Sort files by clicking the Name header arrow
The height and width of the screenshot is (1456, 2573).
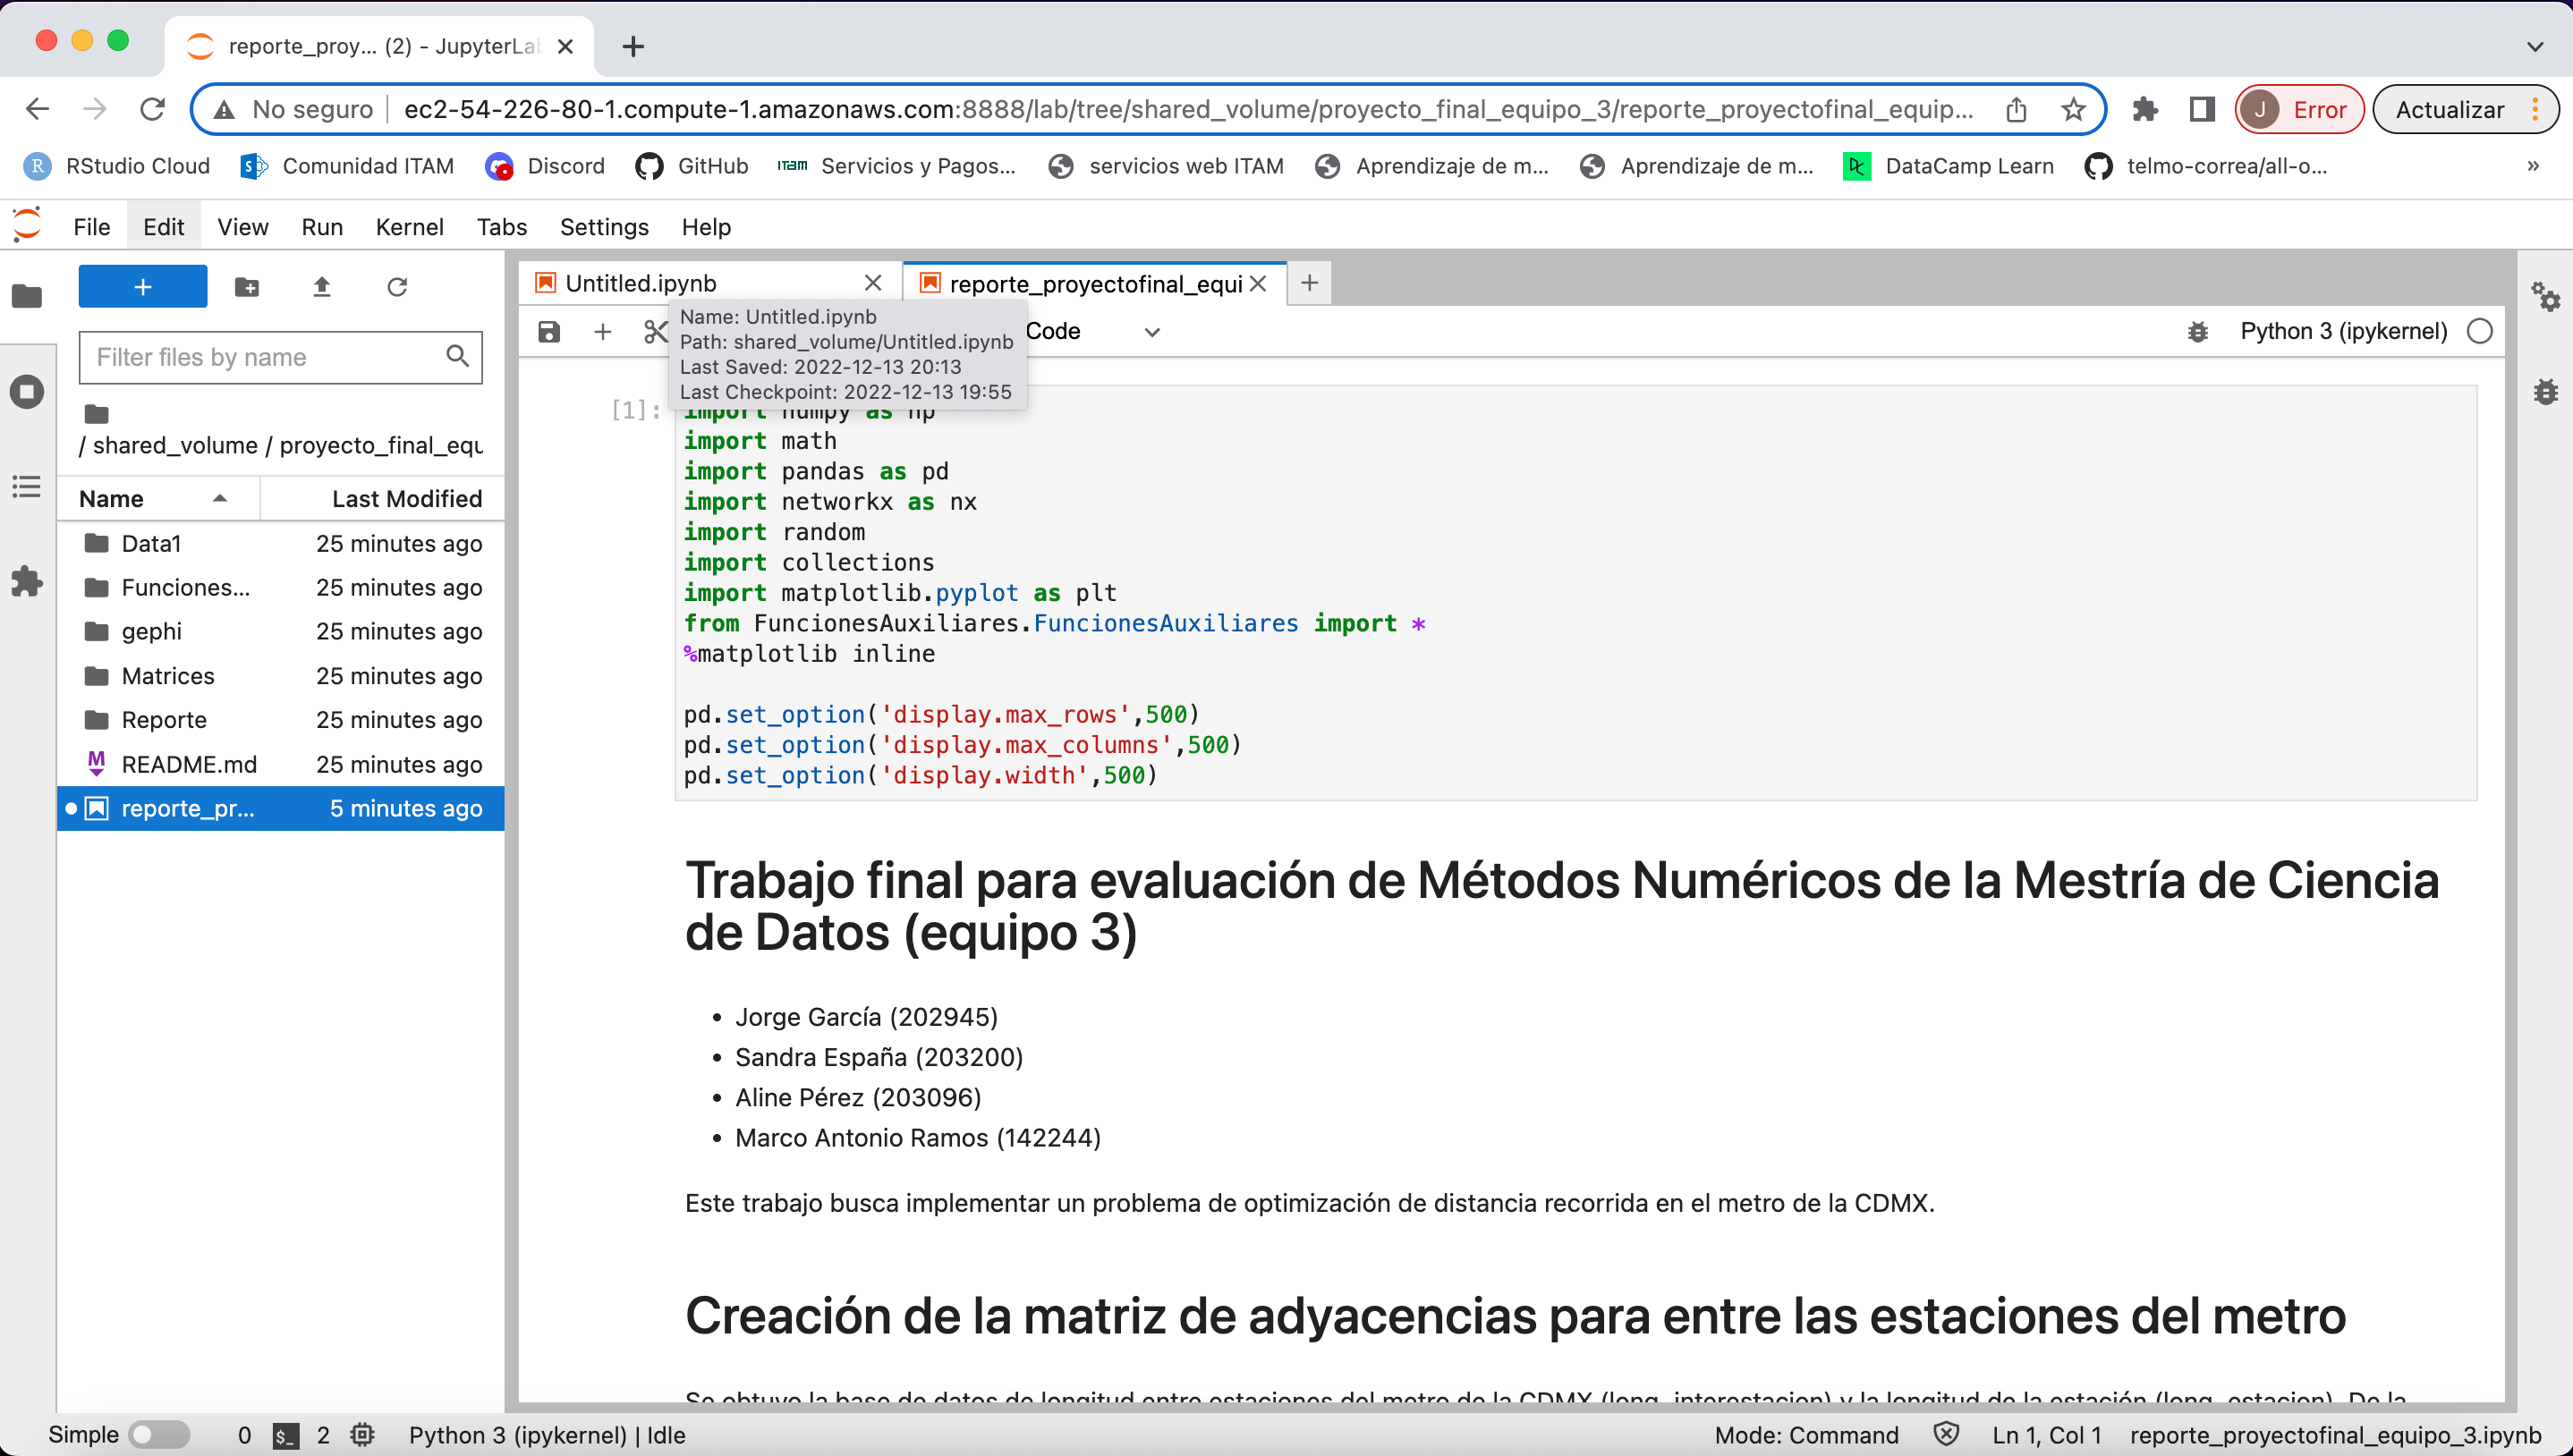click(x=220, y=498)
